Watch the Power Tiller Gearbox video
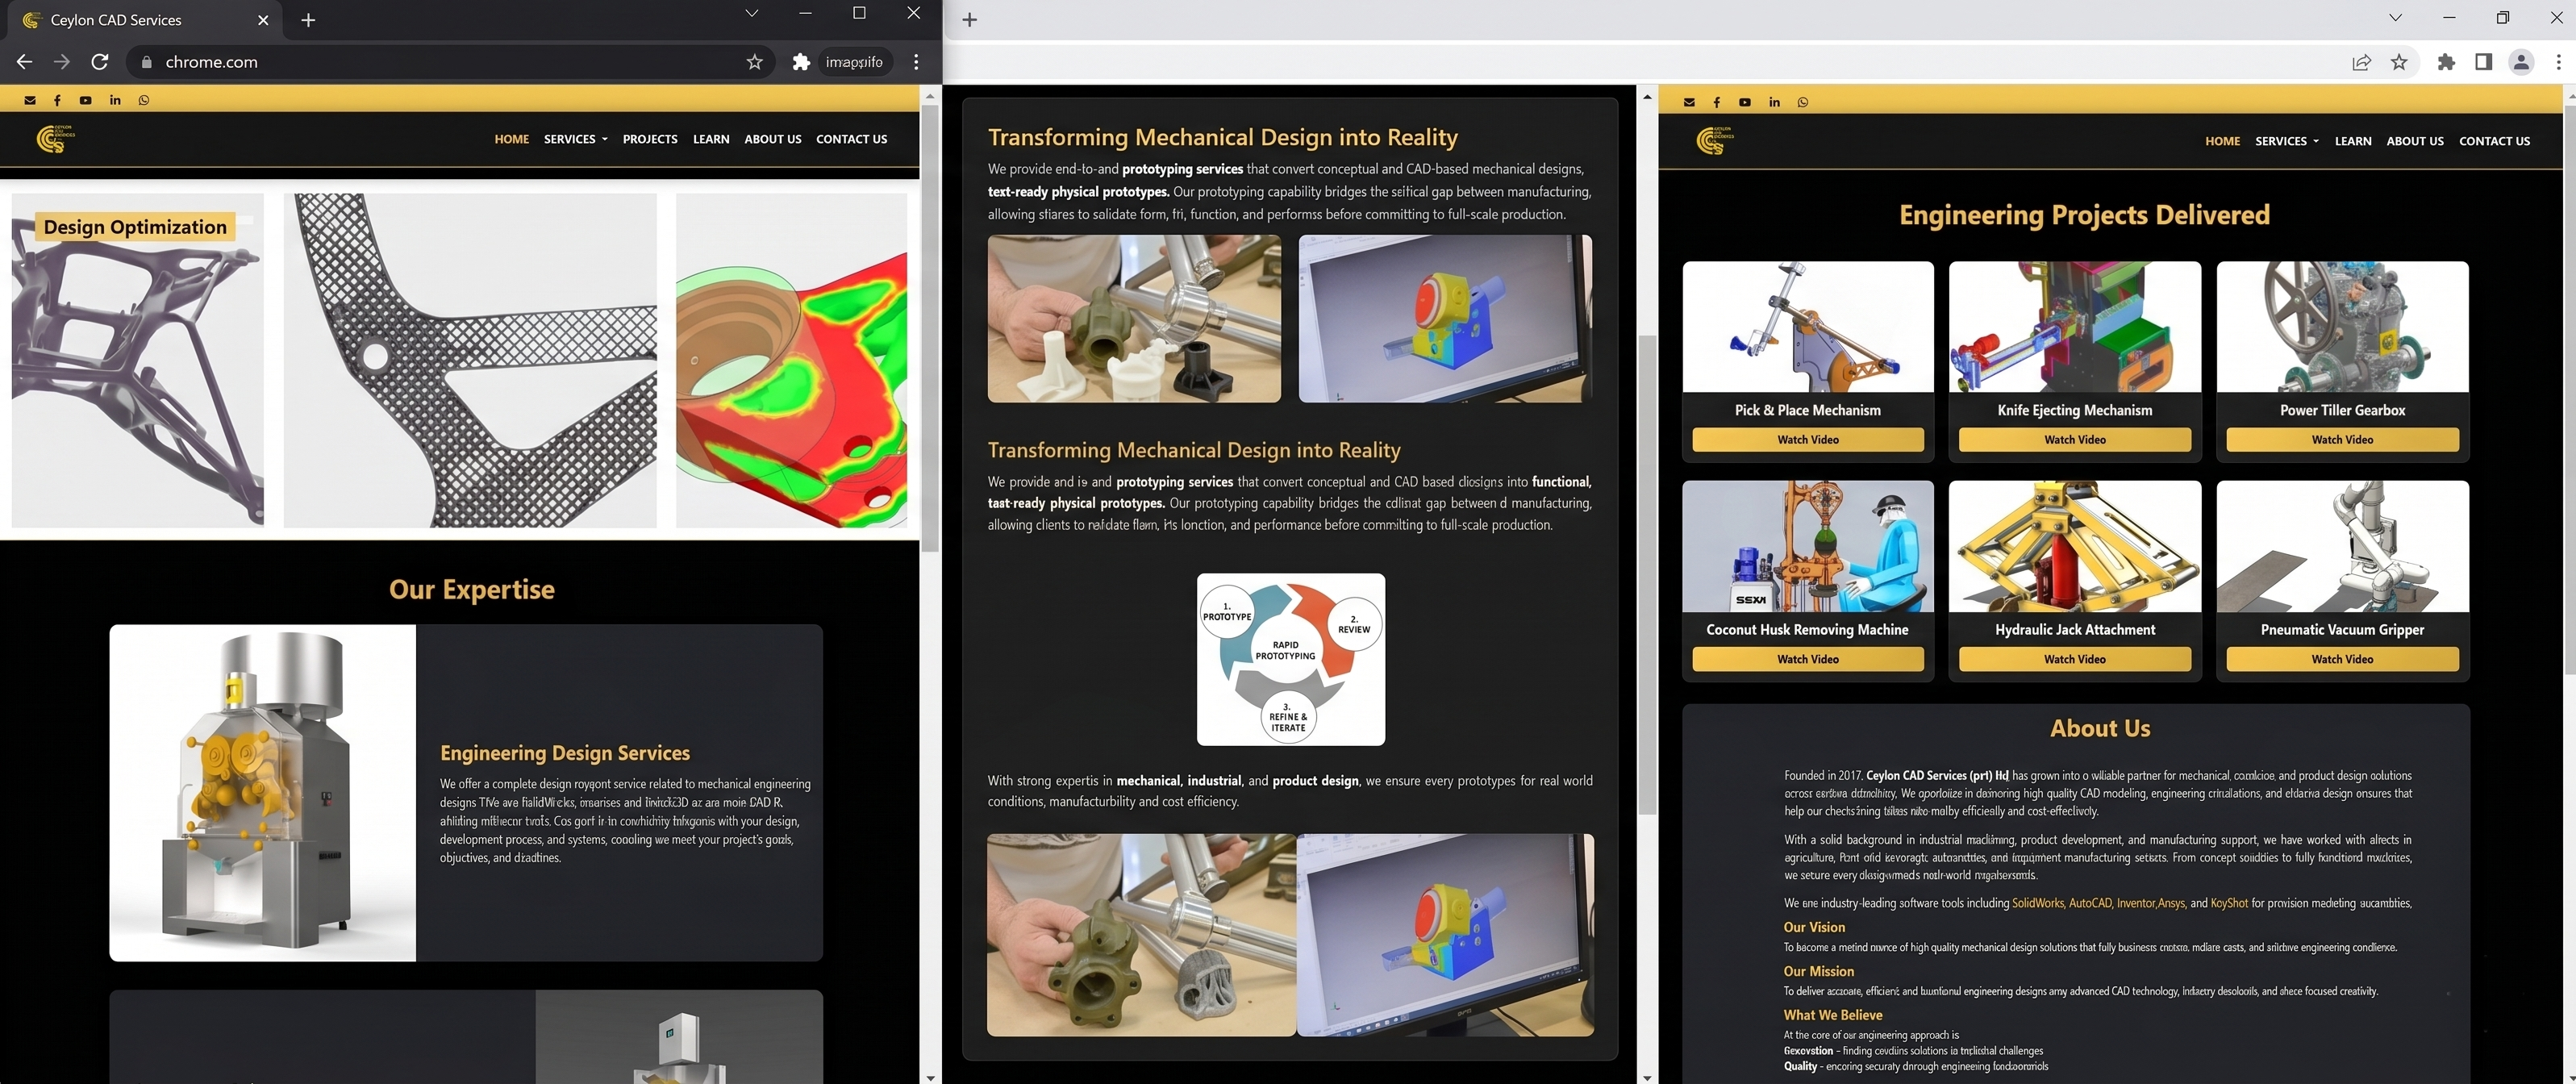This screenshot has width=2576, height=1084. (x=2342, y=439)
